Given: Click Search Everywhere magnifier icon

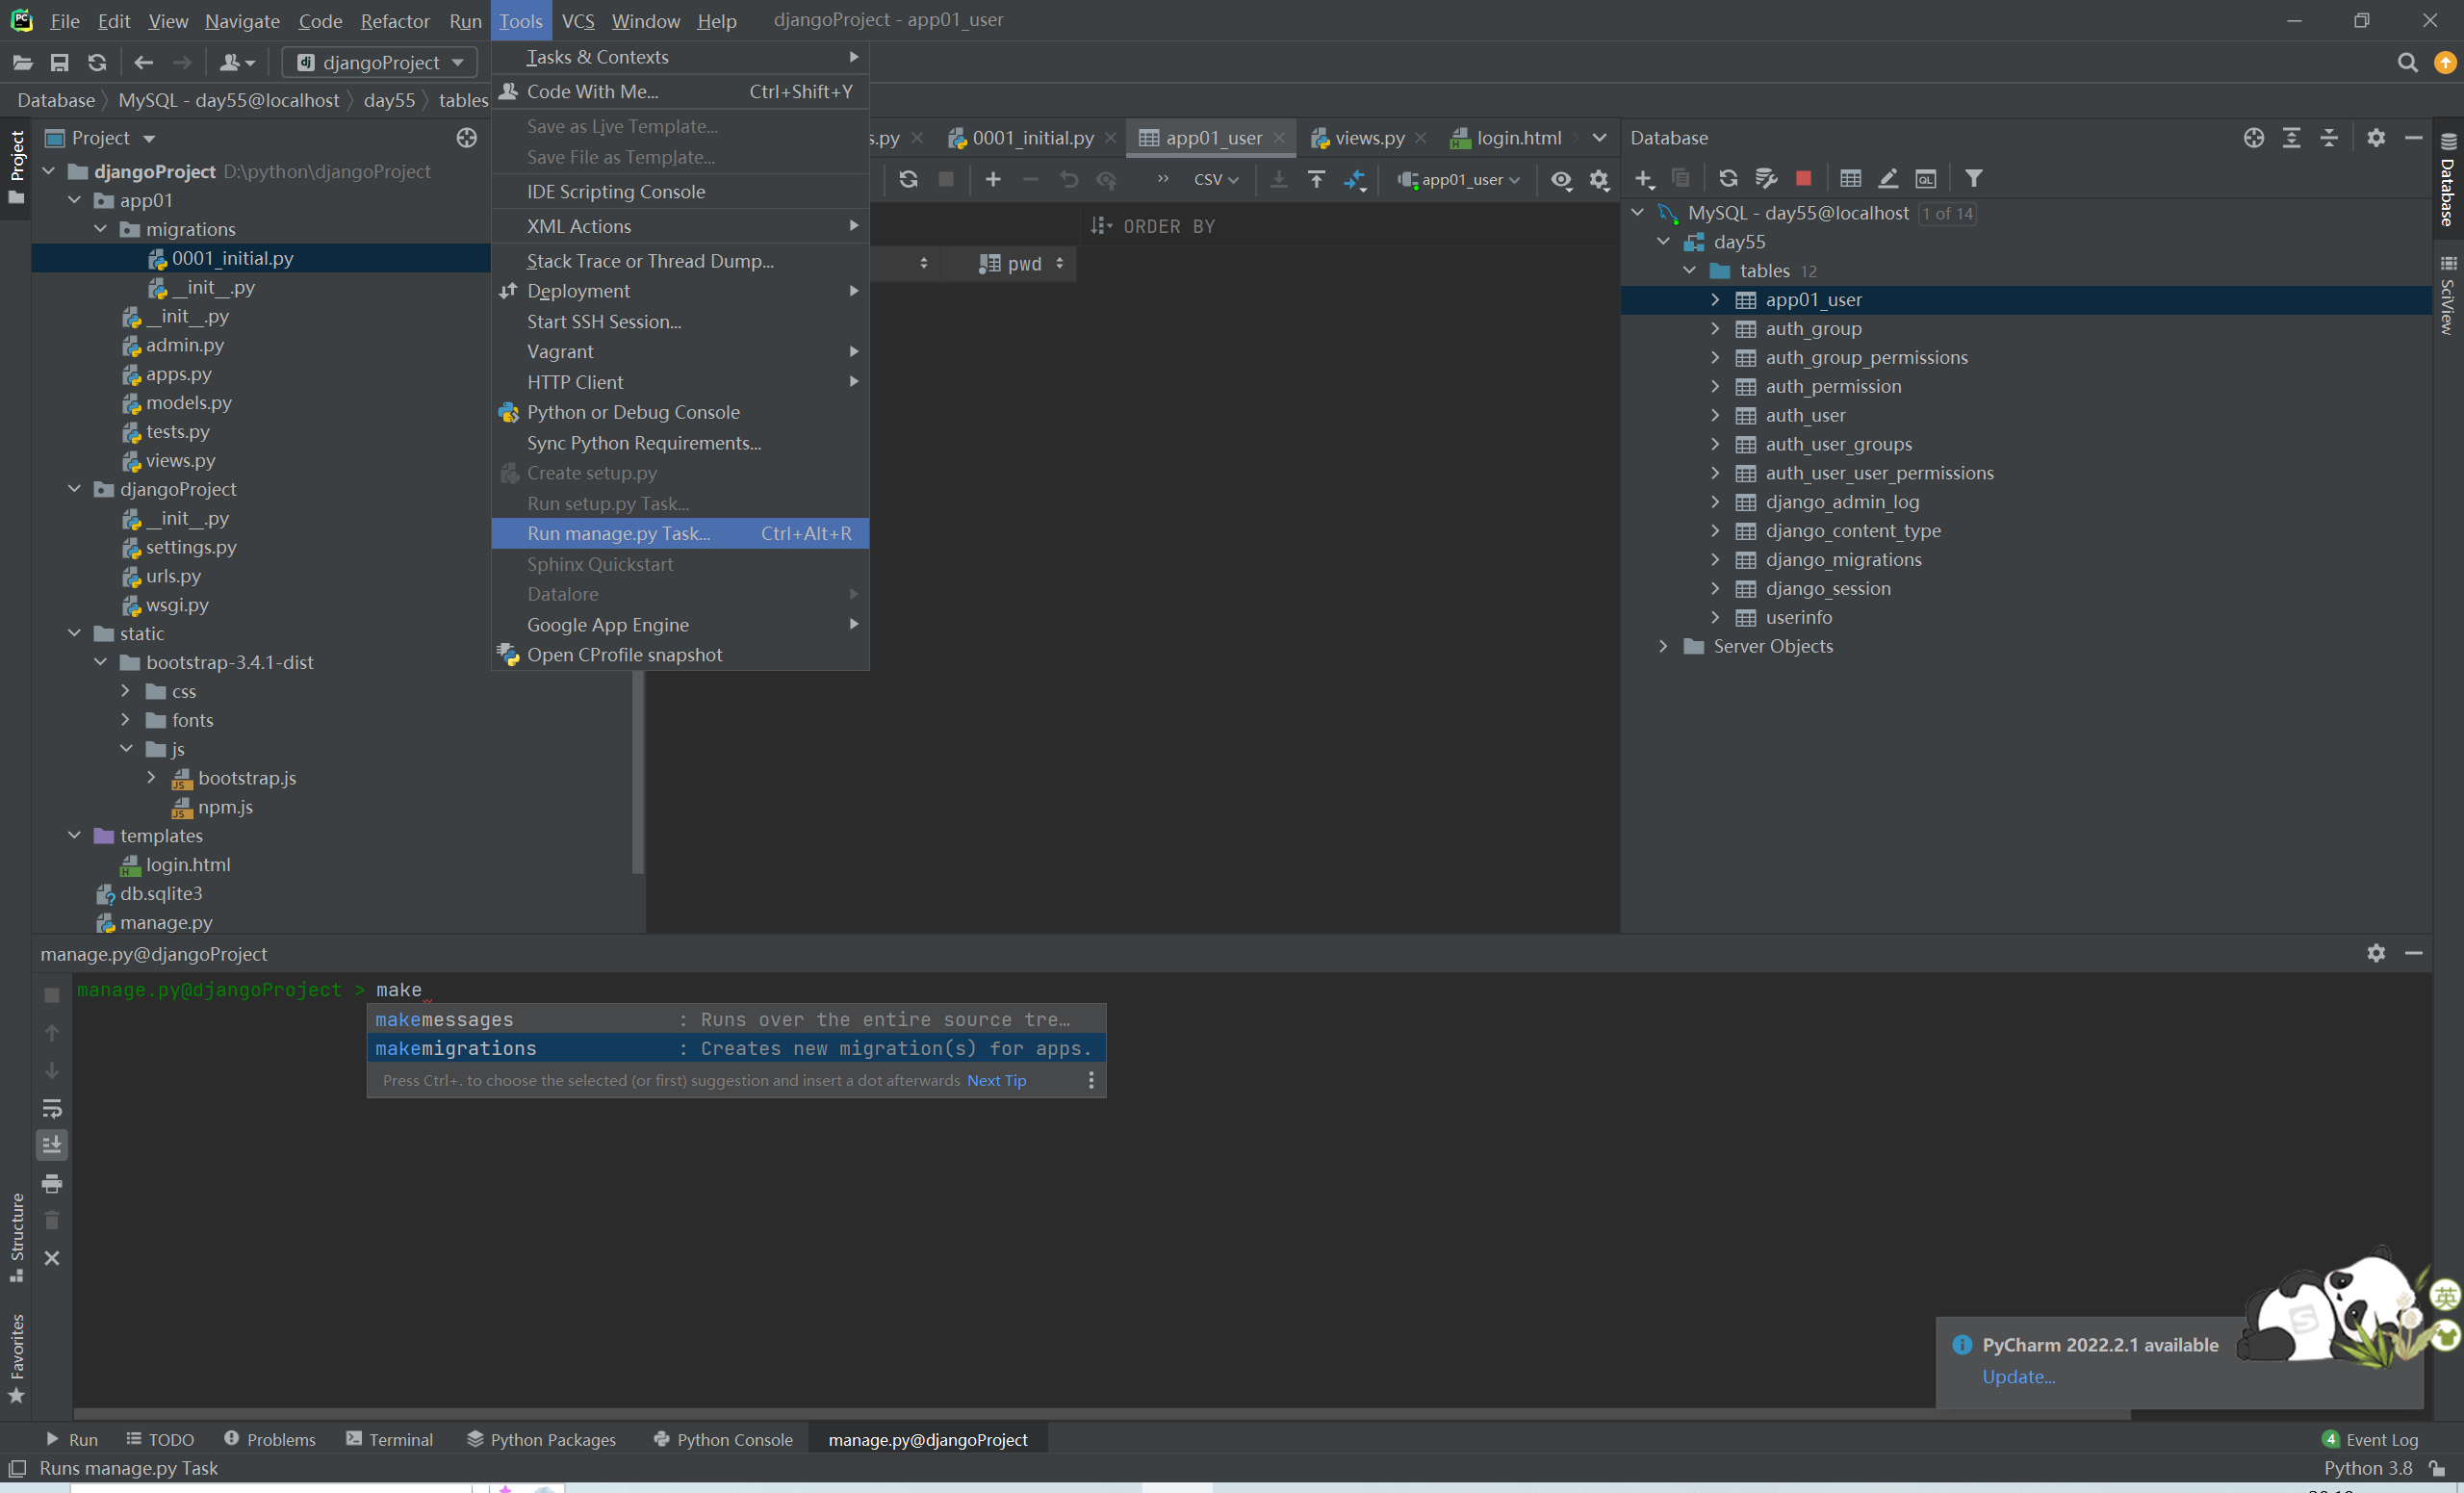Looking at the screenshot, I should 2407,63.
